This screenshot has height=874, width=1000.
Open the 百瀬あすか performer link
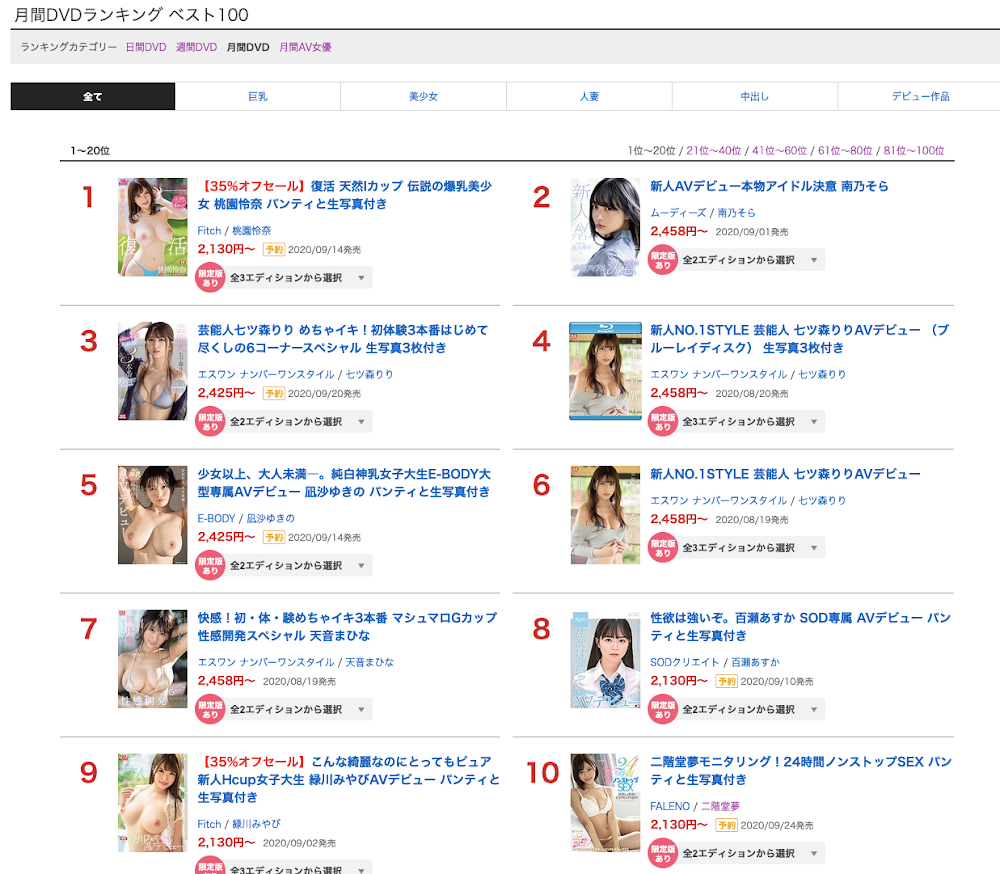[x=755, y=662]
